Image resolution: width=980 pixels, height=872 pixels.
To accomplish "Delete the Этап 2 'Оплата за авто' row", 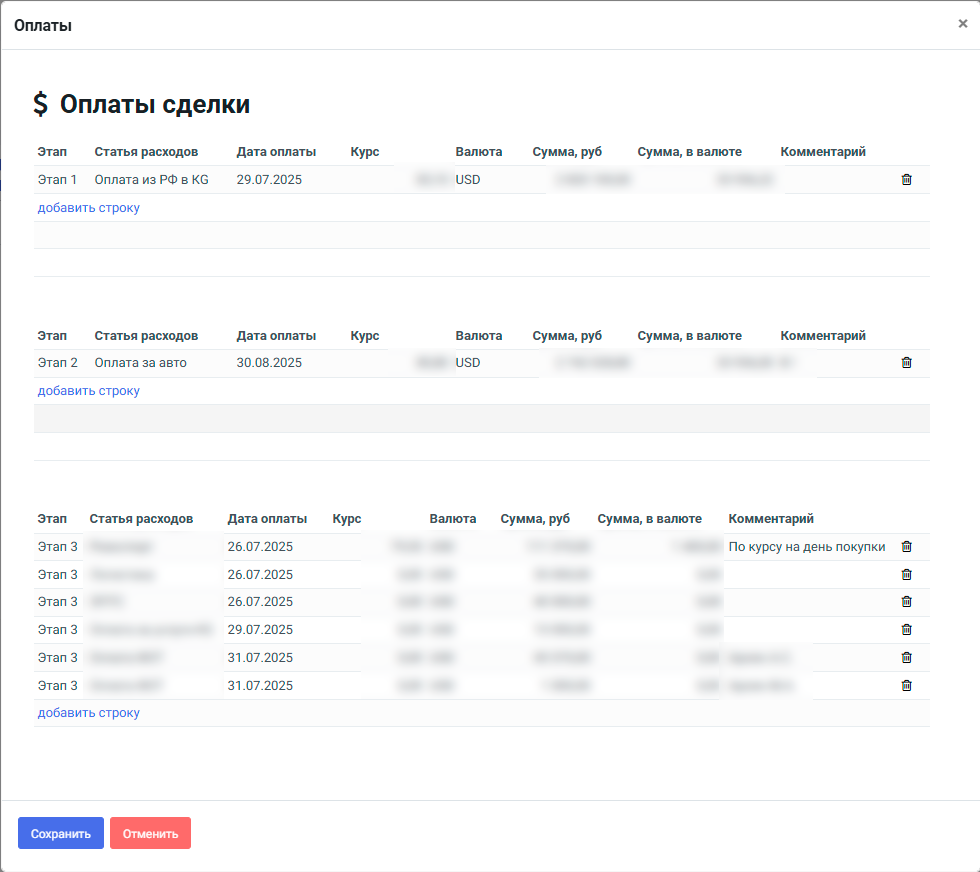I will (x=906, y=363).
